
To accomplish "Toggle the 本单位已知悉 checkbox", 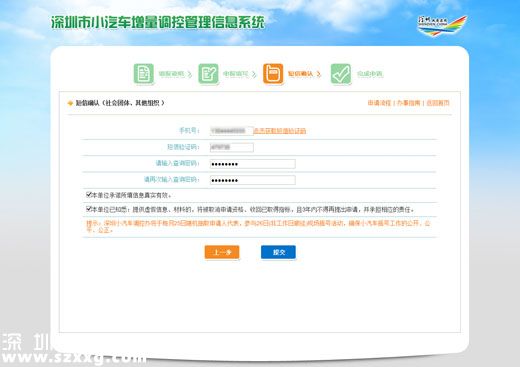I will 89,209.
